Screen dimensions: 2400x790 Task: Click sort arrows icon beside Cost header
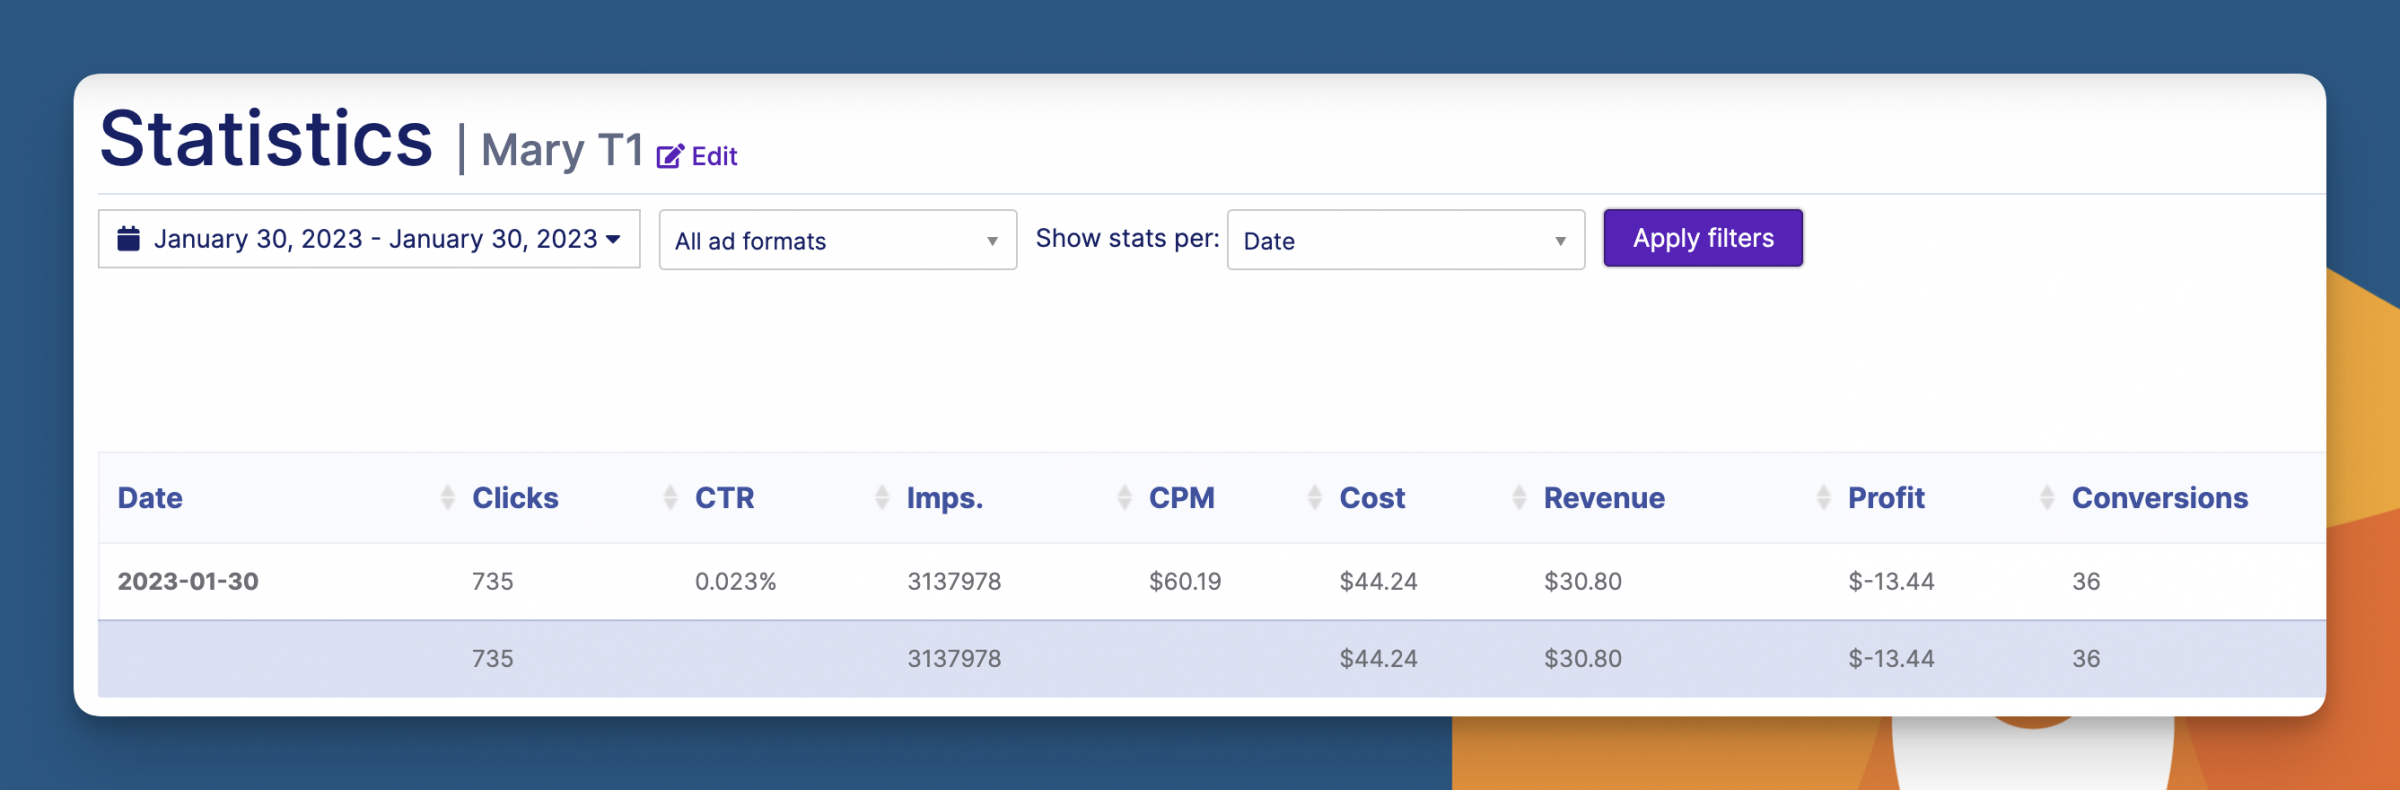[1520, 498]
